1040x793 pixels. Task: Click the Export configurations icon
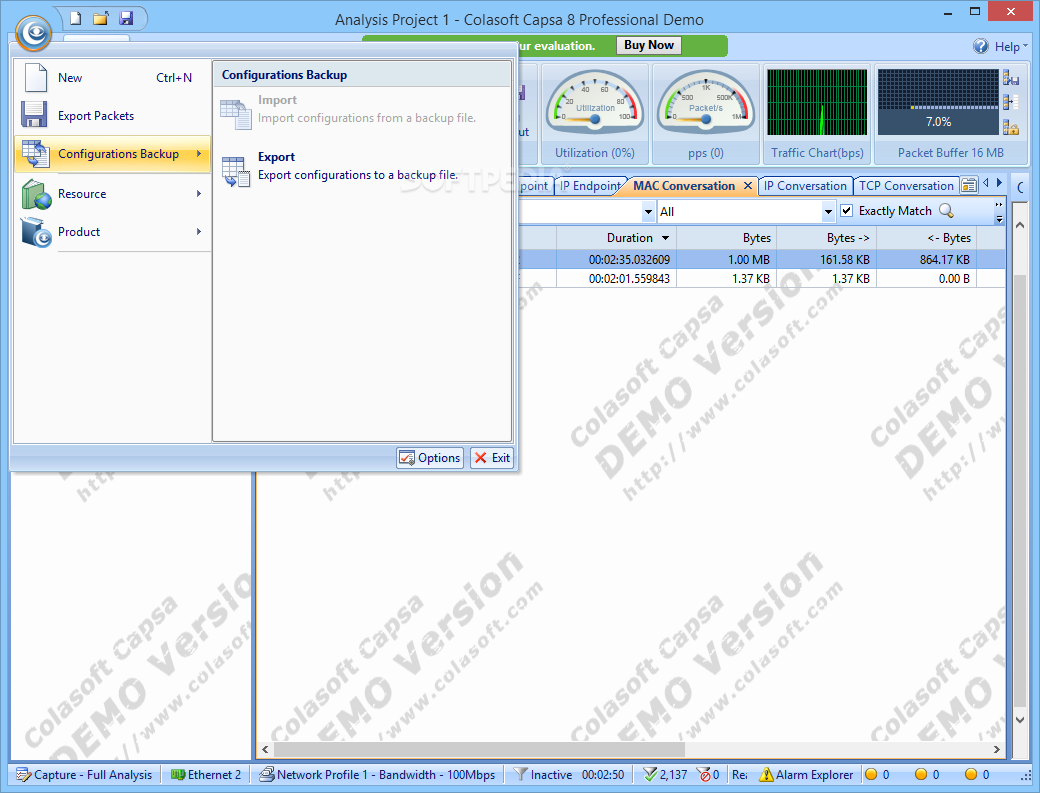pyautogui.click(x=235, y=172)
